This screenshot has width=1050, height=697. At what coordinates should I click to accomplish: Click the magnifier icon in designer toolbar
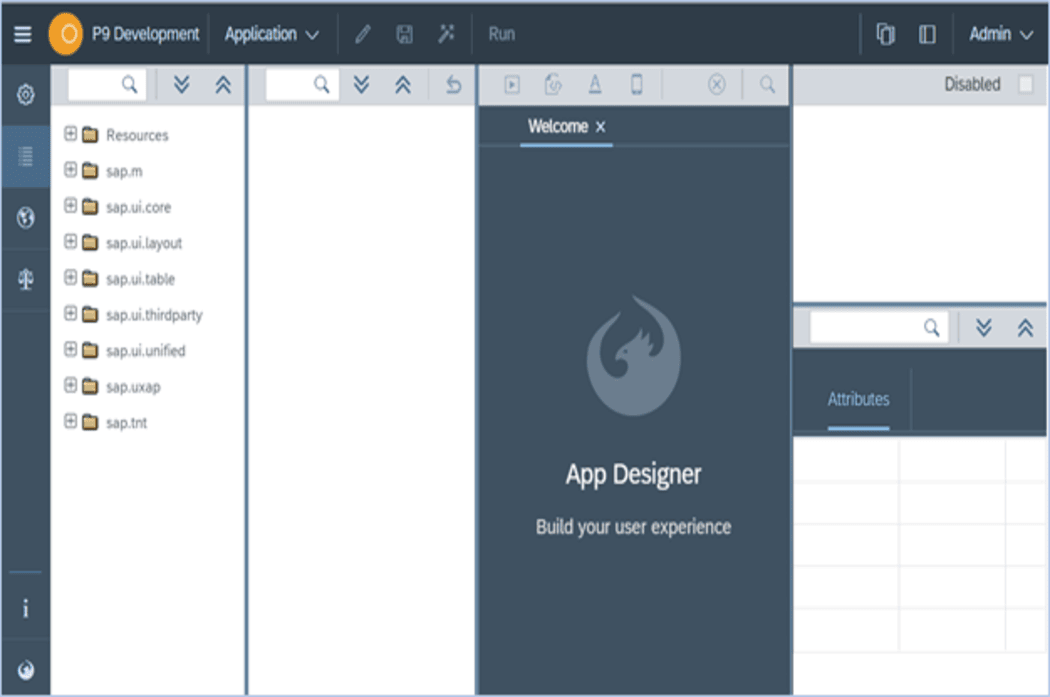point(767,84)
